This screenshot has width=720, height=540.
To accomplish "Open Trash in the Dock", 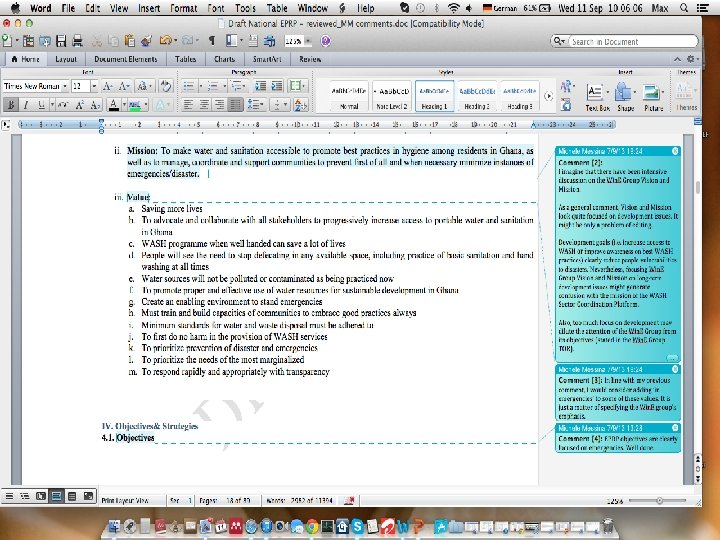I will click(x=608, y=526).
